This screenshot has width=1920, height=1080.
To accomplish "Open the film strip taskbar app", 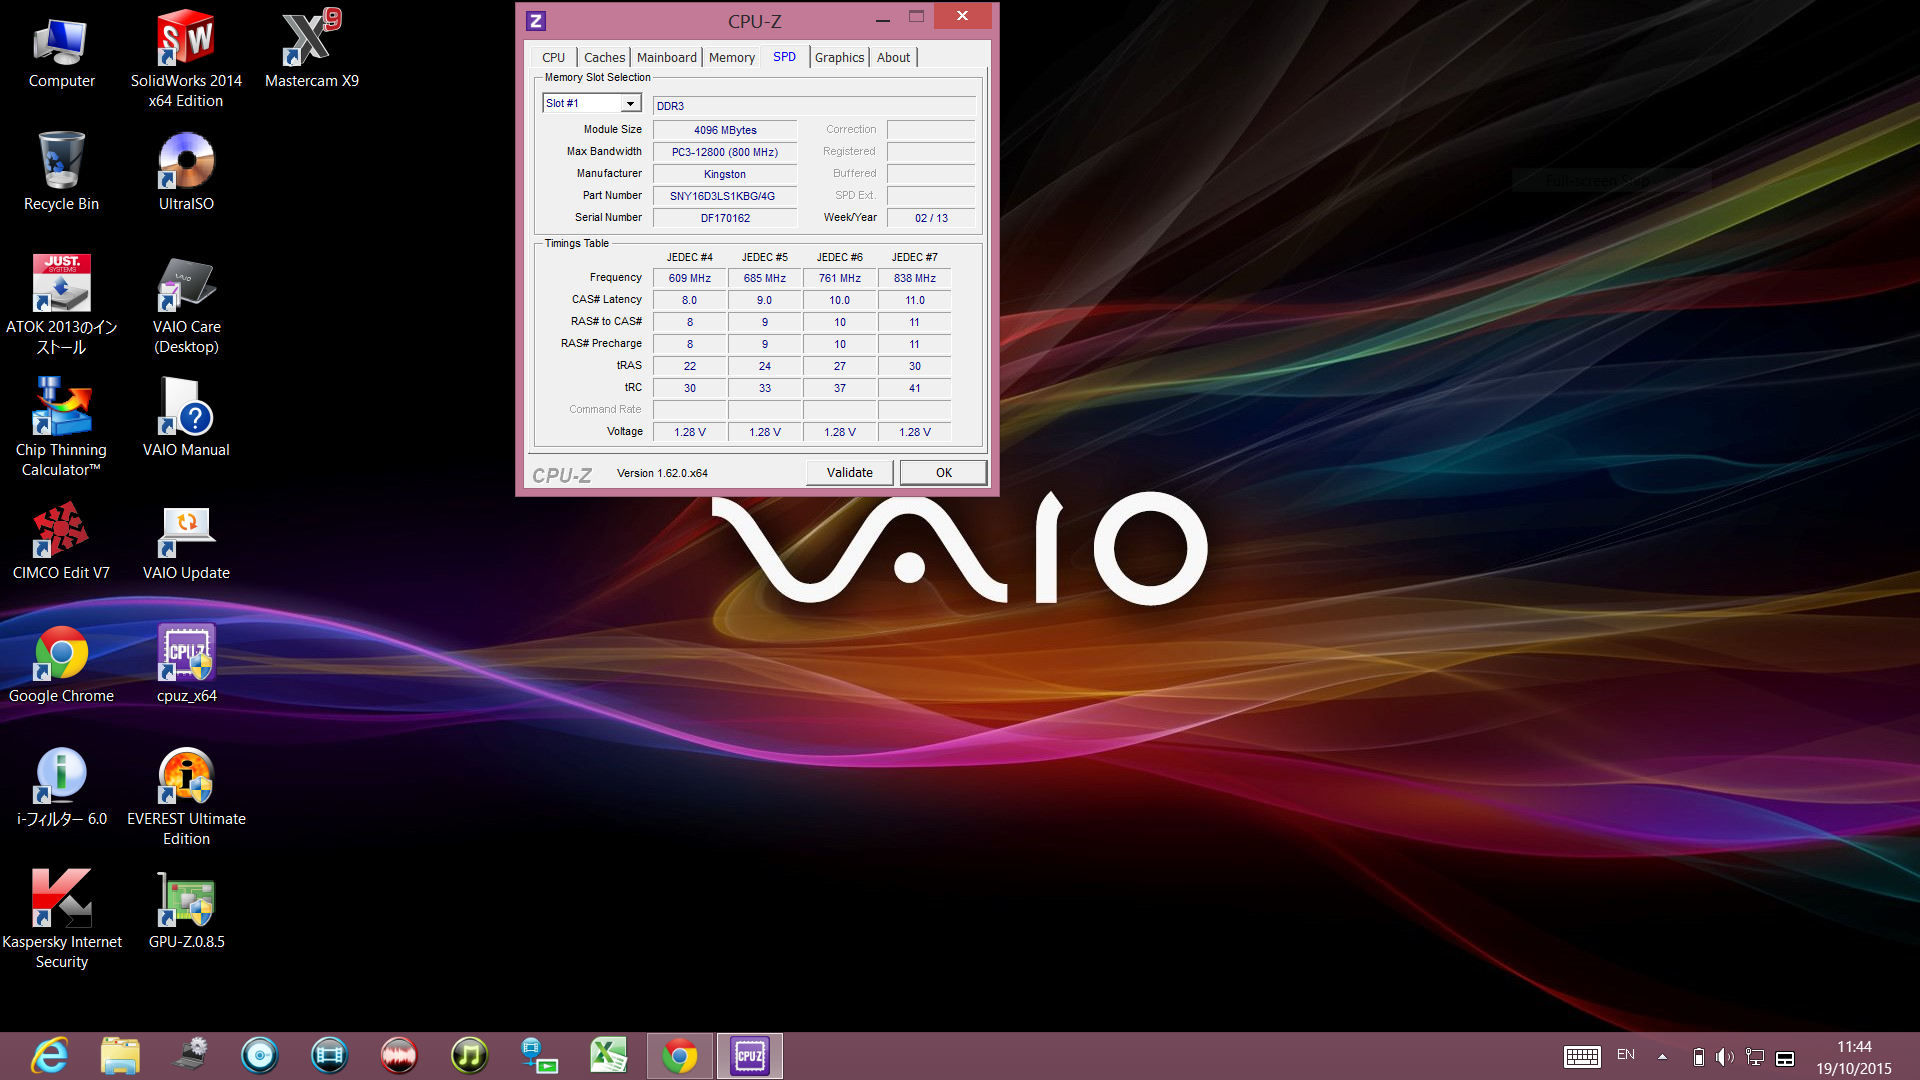I will point(329,1056).
